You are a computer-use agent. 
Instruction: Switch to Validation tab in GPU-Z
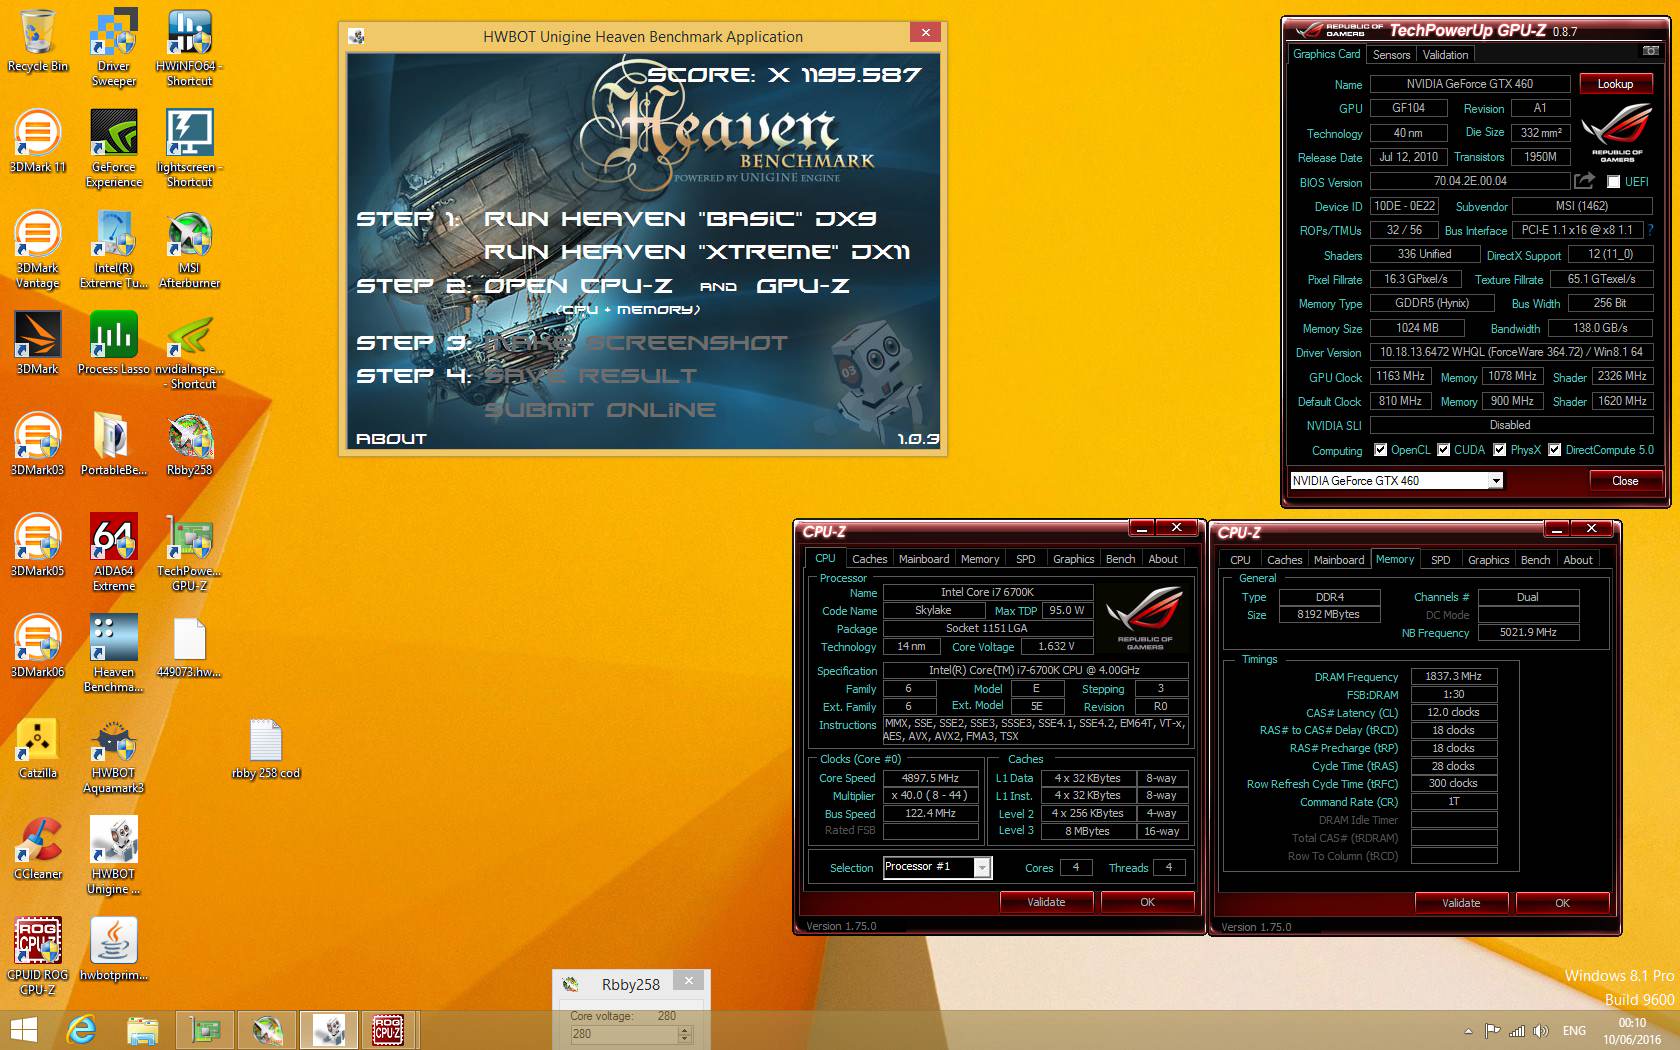coord(1445,55)
